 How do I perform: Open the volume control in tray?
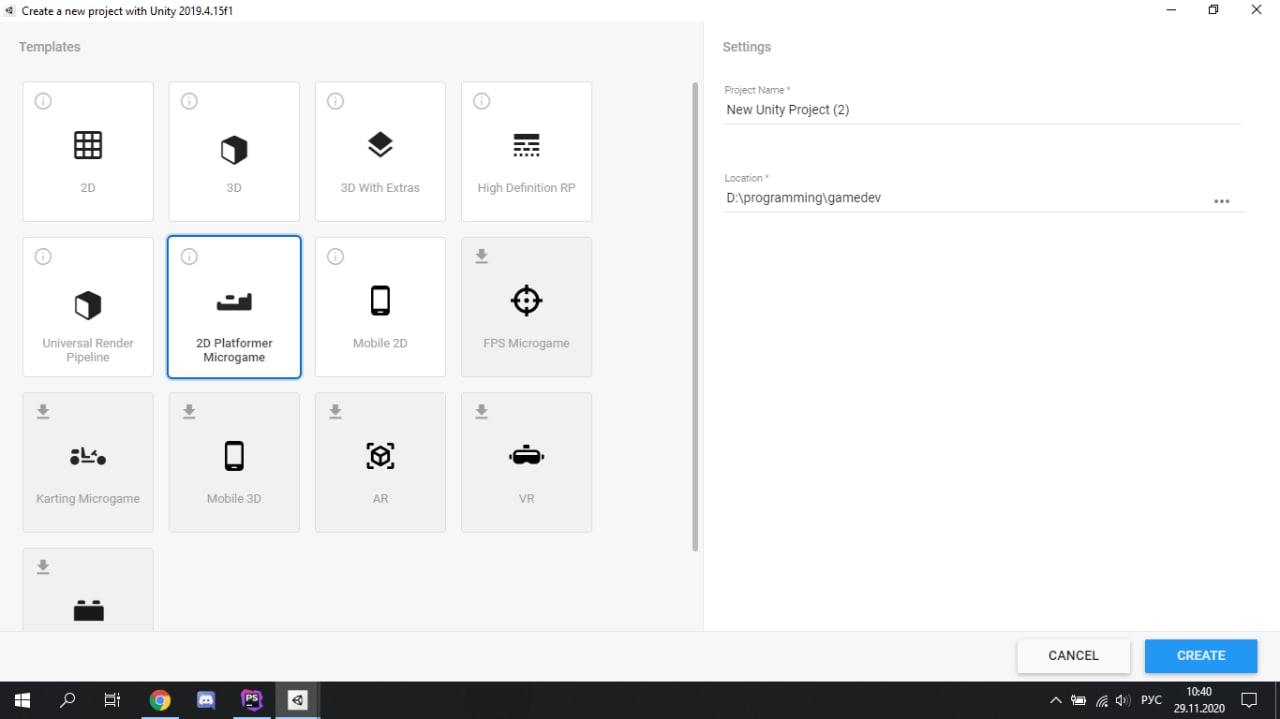pyautogui.click(x=1123, y=700)
